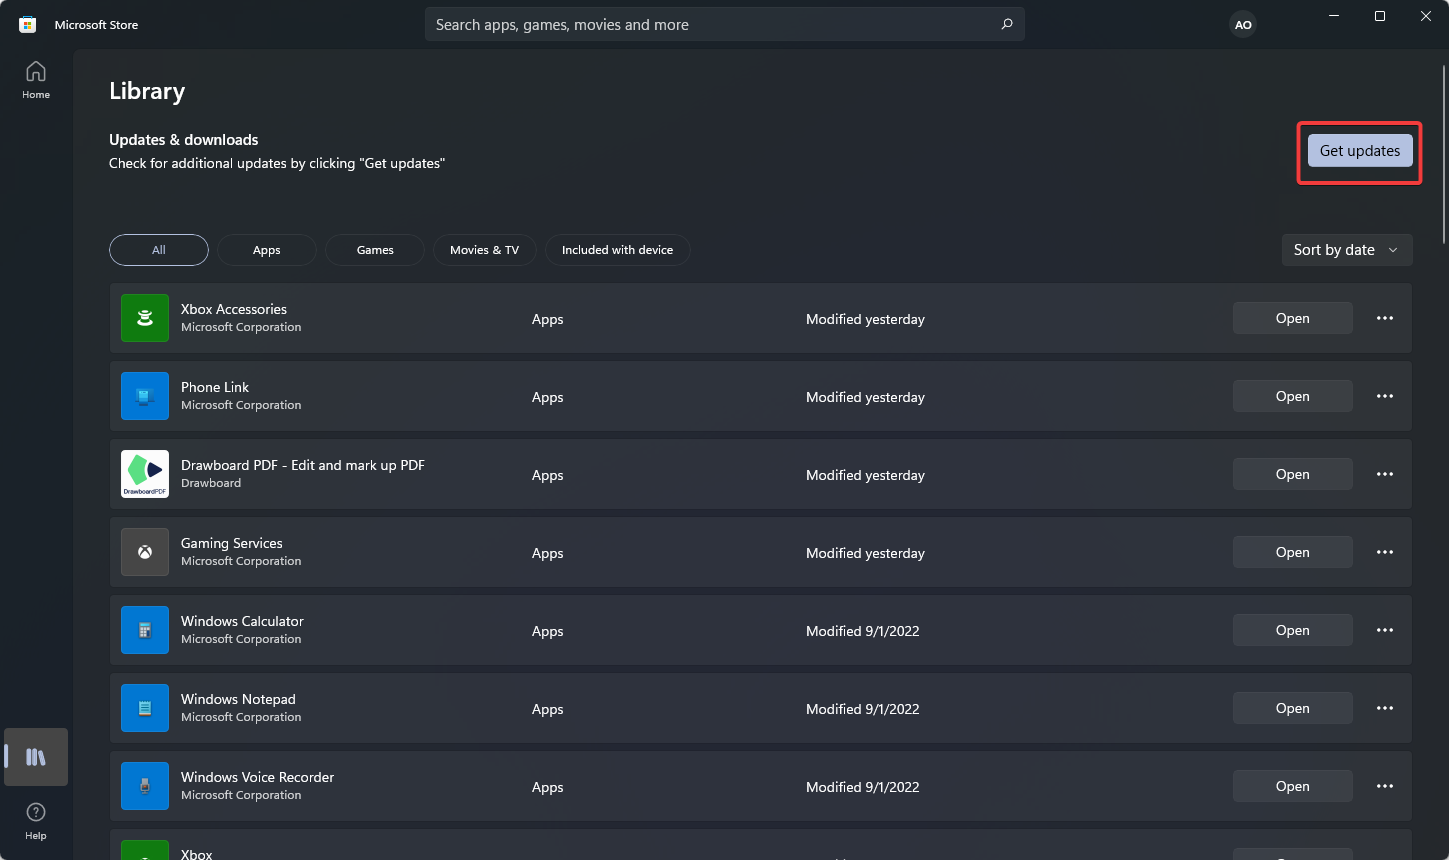The width and height of the screenshot is (1449, 860).
Task: Select the Movies & TV filter
Action: pos(484,250)
